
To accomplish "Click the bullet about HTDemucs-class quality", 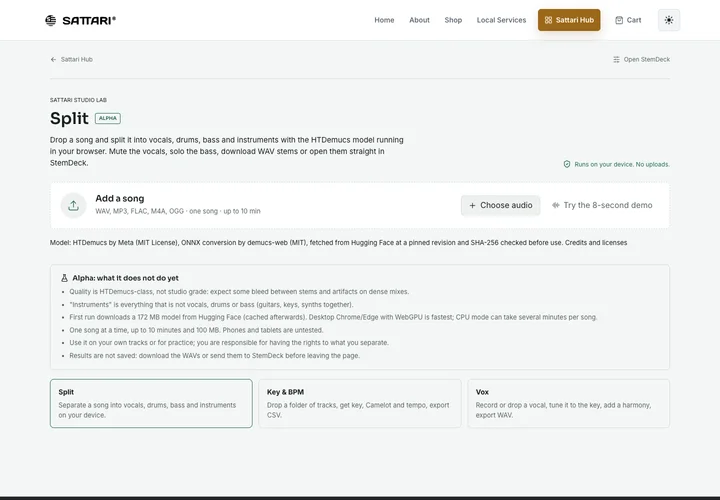I will click(239, 292).
